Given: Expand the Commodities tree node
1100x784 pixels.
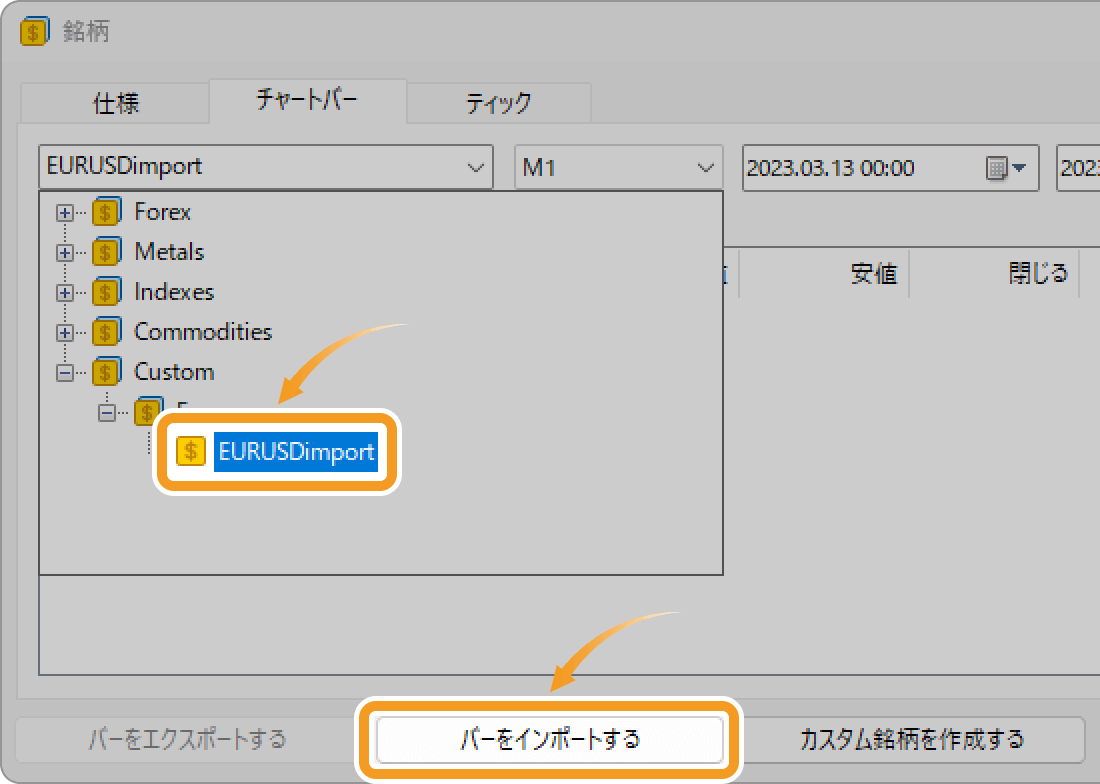Looking at the screenshot, I should (x=65, y=332).
